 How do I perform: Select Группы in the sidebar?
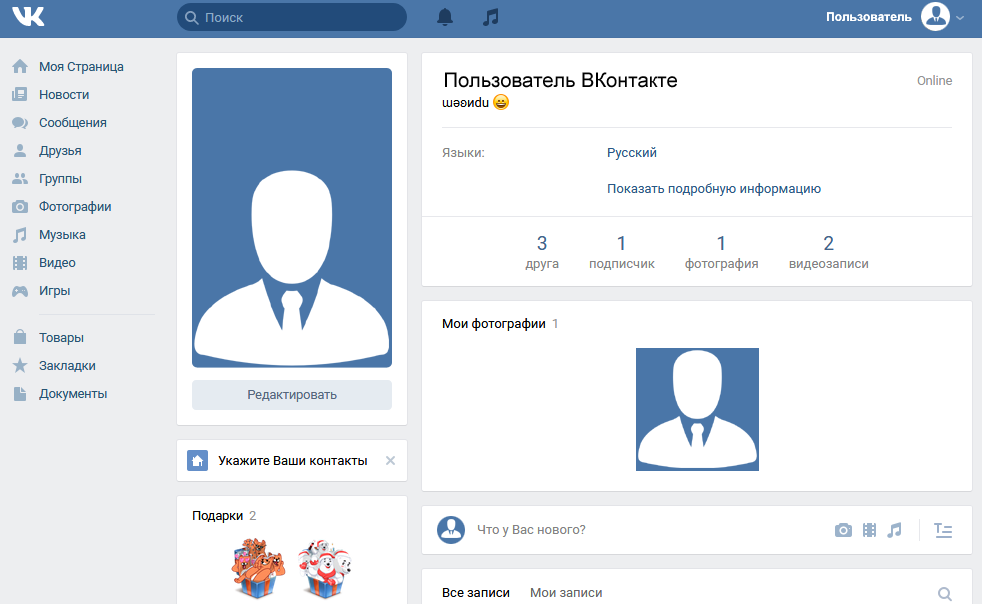pyautogui.click(x=60, y=179)
